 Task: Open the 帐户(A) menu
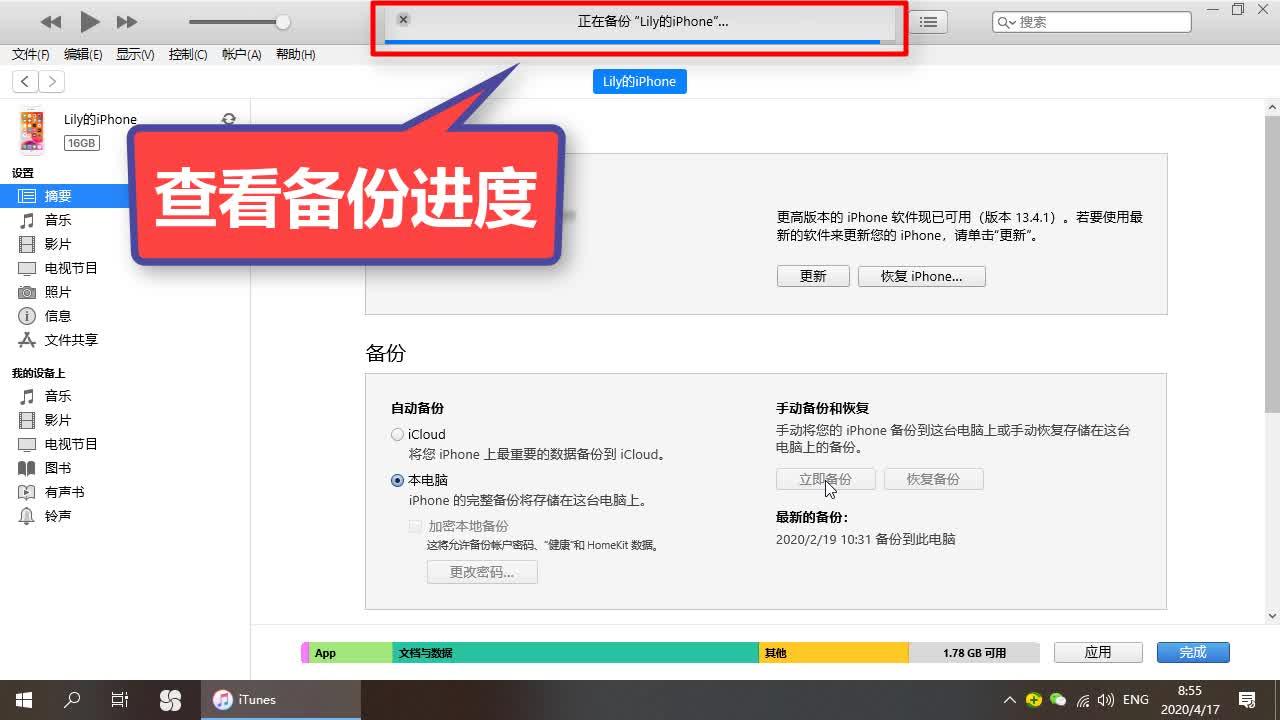241,55
